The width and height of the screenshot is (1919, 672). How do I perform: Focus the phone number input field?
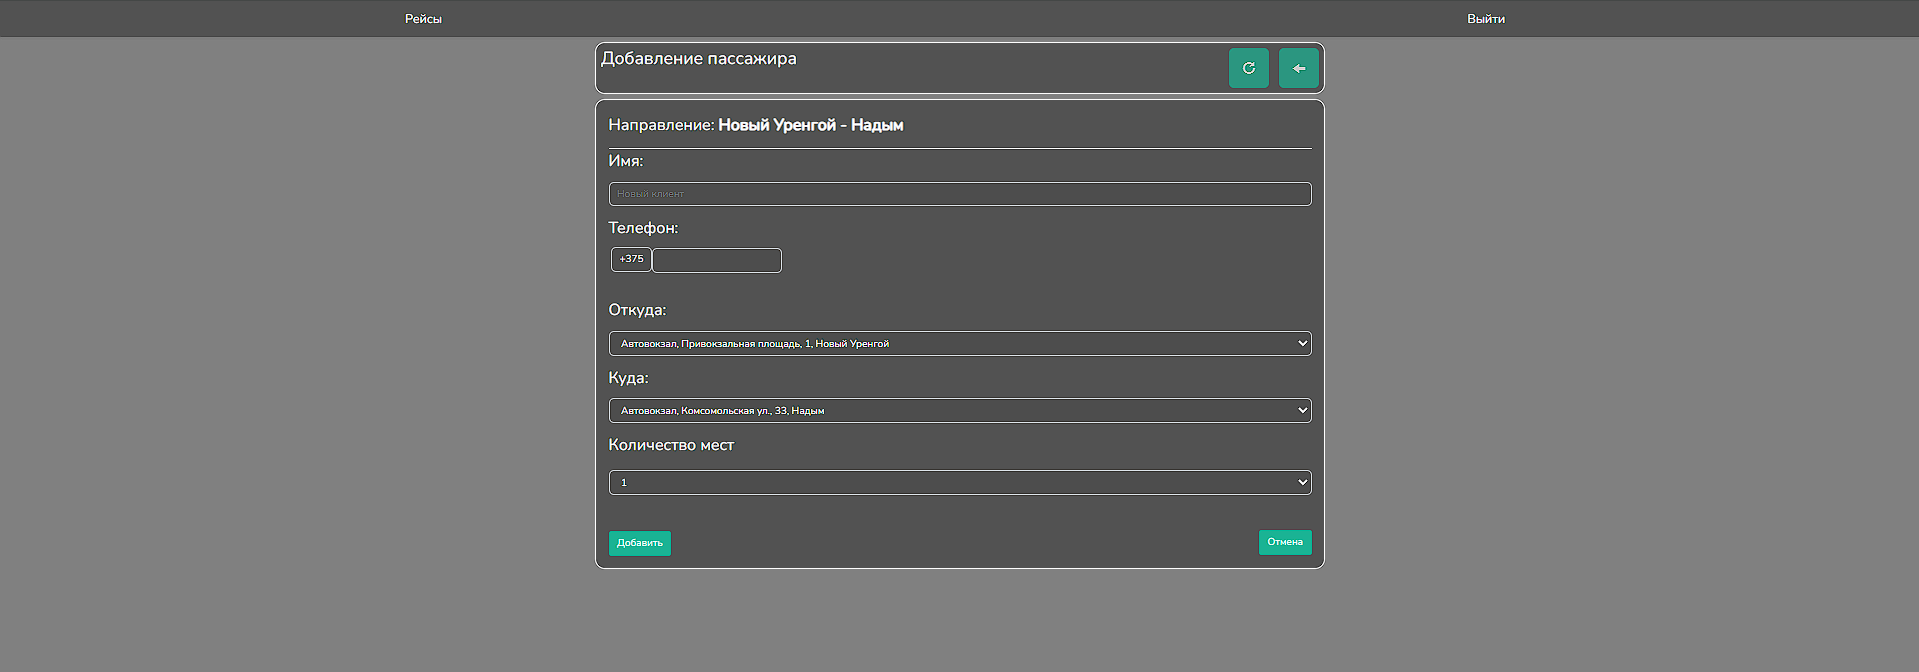point(716,260)
